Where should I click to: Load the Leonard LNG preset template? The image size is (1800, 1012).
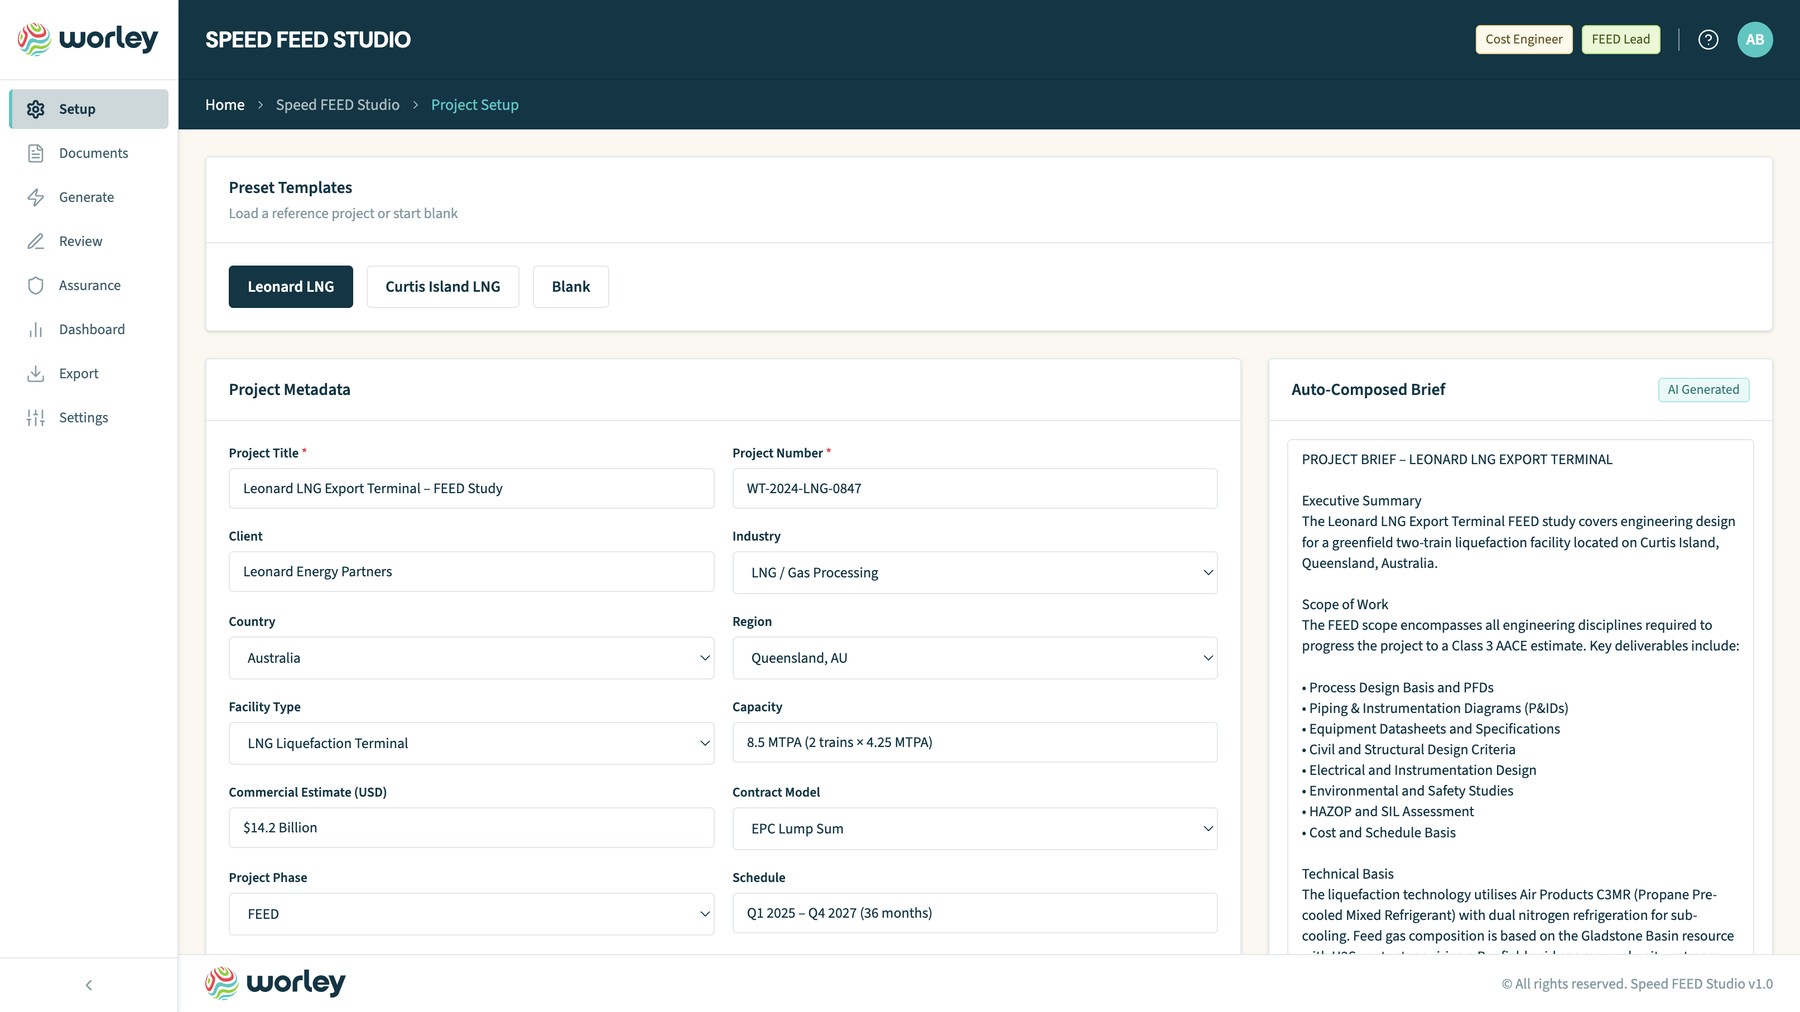[x=291, y=286]
